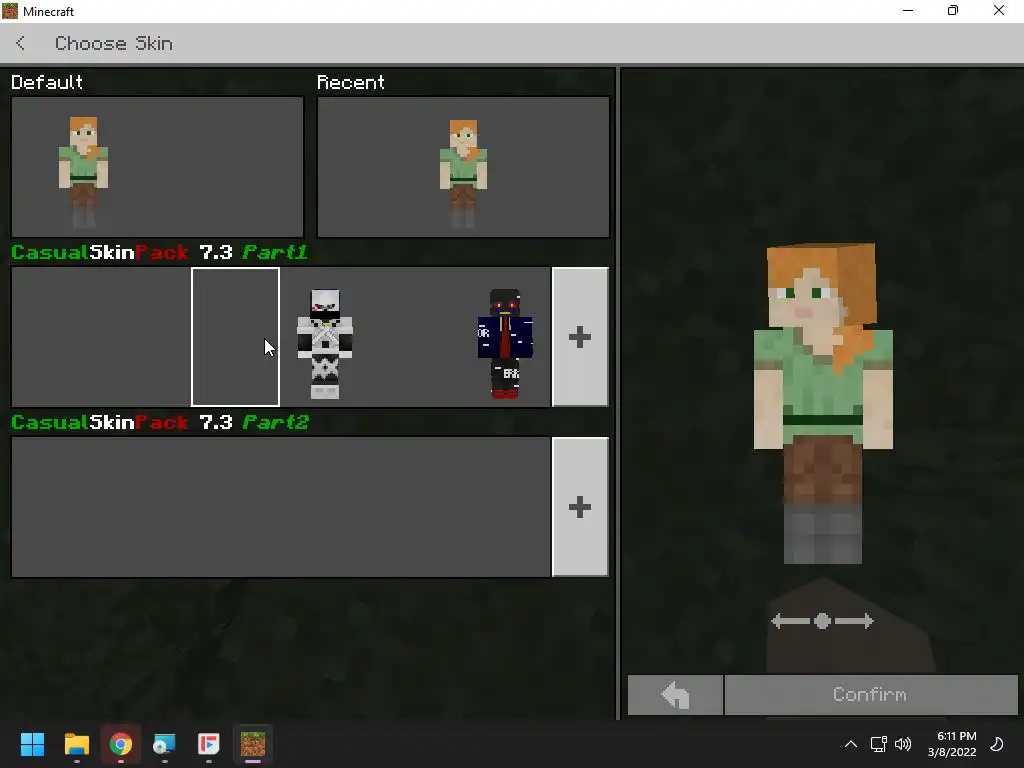Open the clock showing 6:11 PM
The height and width of the screenshot is (768, 1024).
point(952,744)
